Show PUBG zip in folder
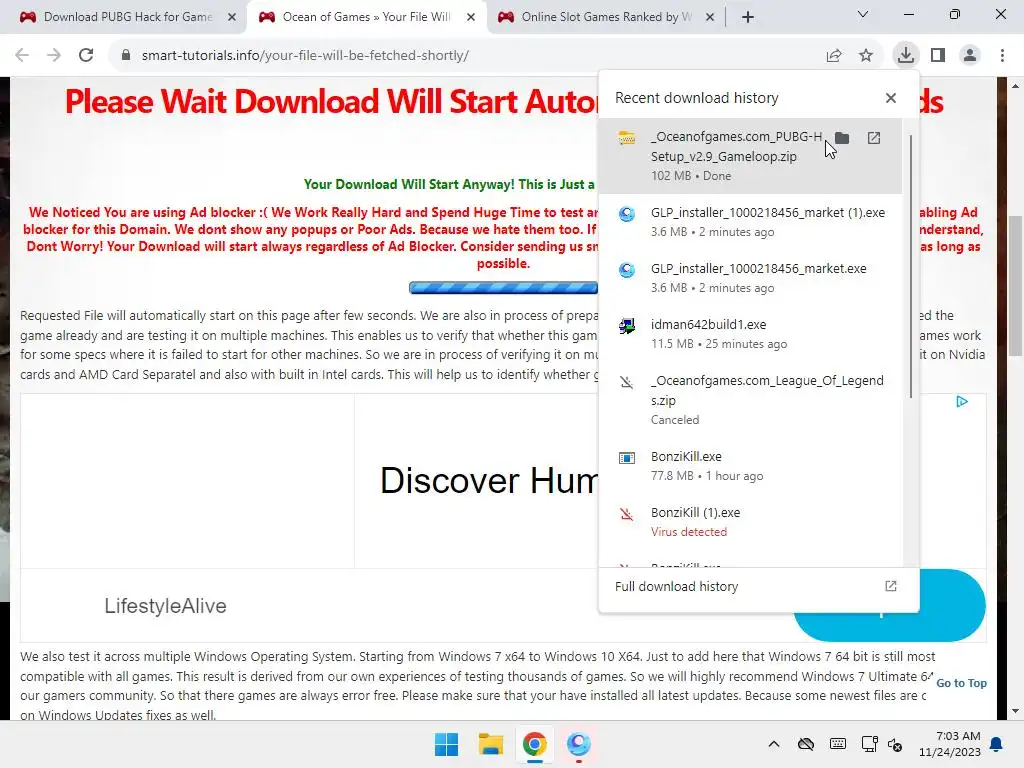Viewport: 1024px width, 768px height. click(x=842, y=138)
